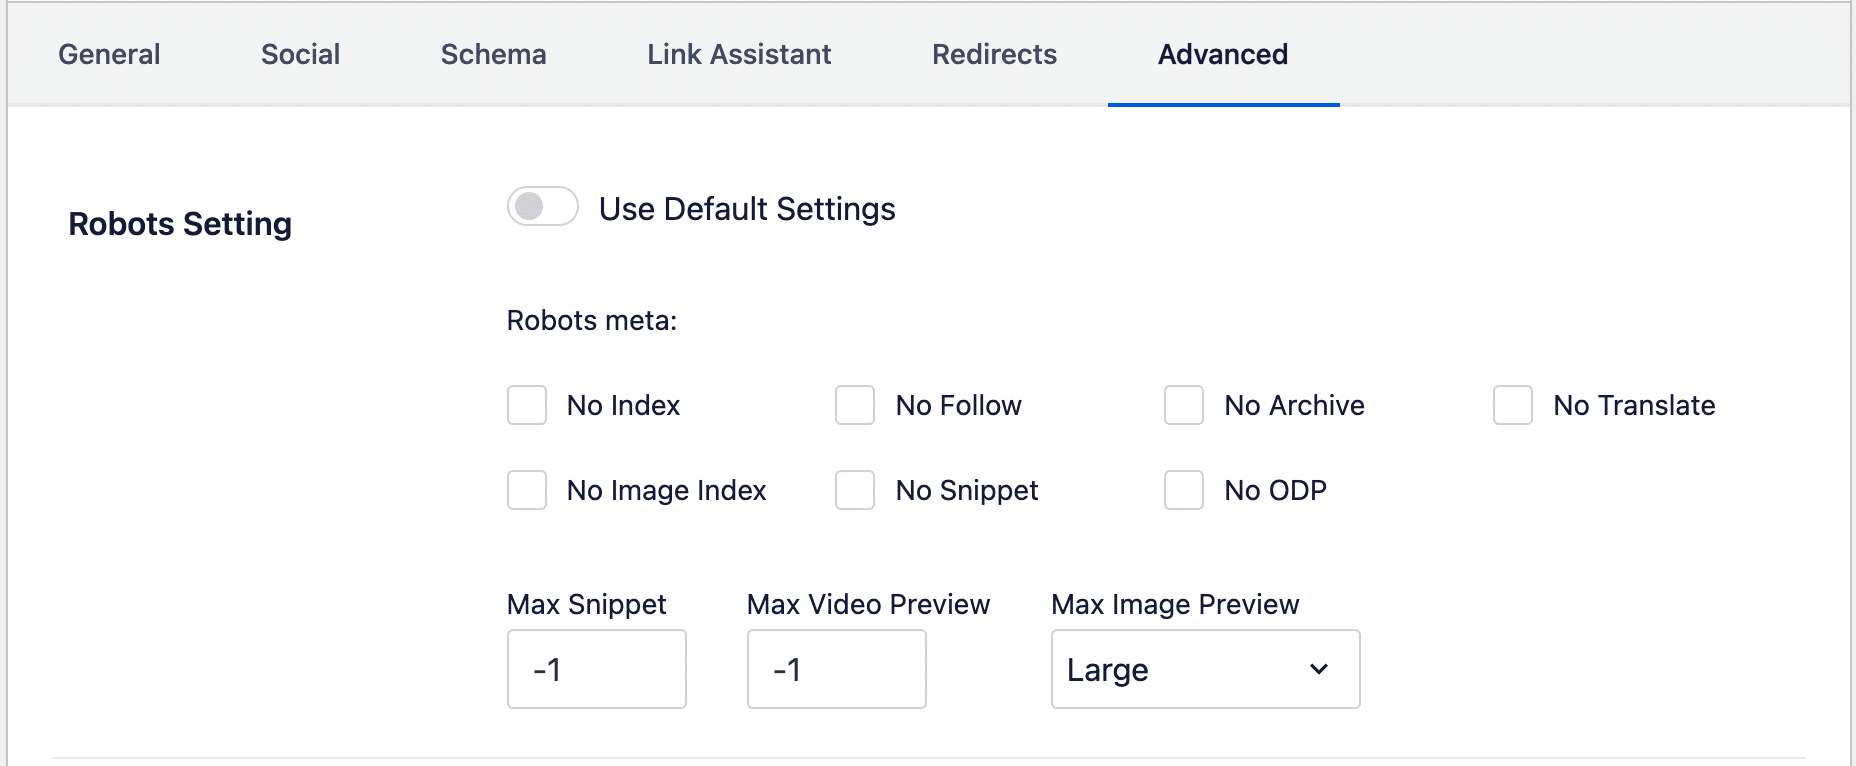The width and height of the screenshot is (1856, 766).
Task: Click the No Index label text
Action: tap(623, 405)
